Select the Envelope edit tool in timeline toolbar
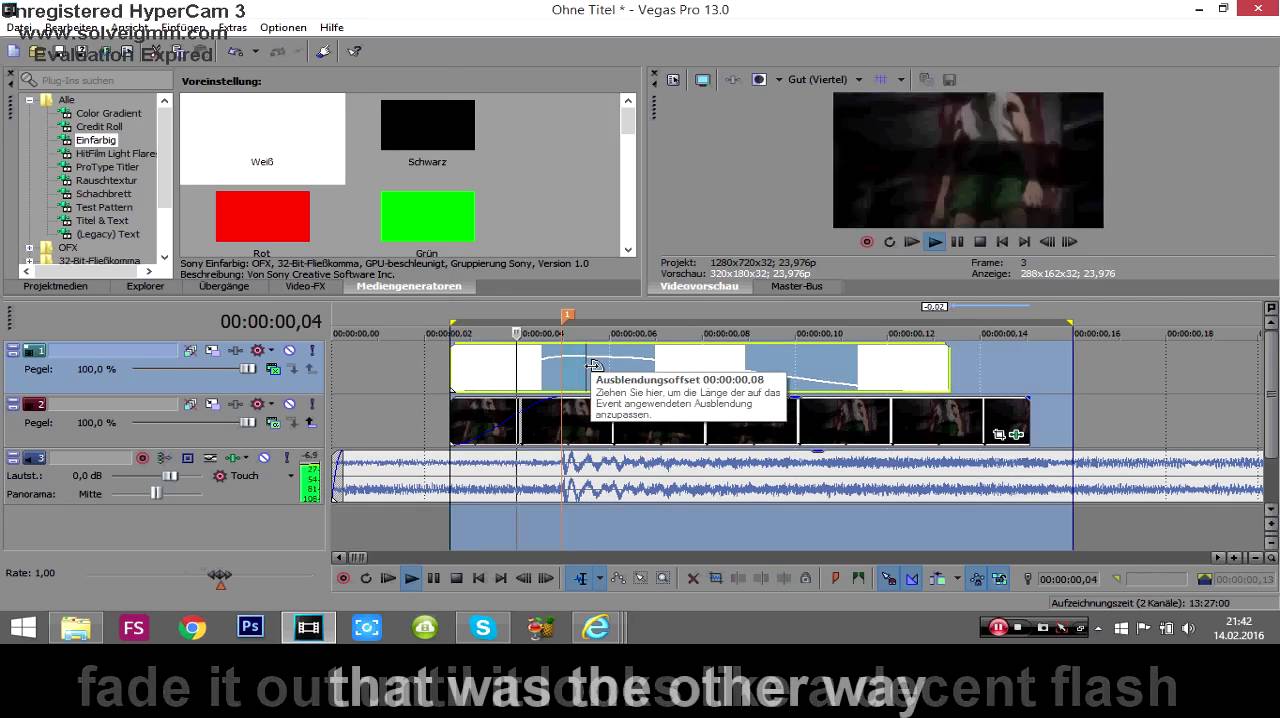 [x=619, y=578]
